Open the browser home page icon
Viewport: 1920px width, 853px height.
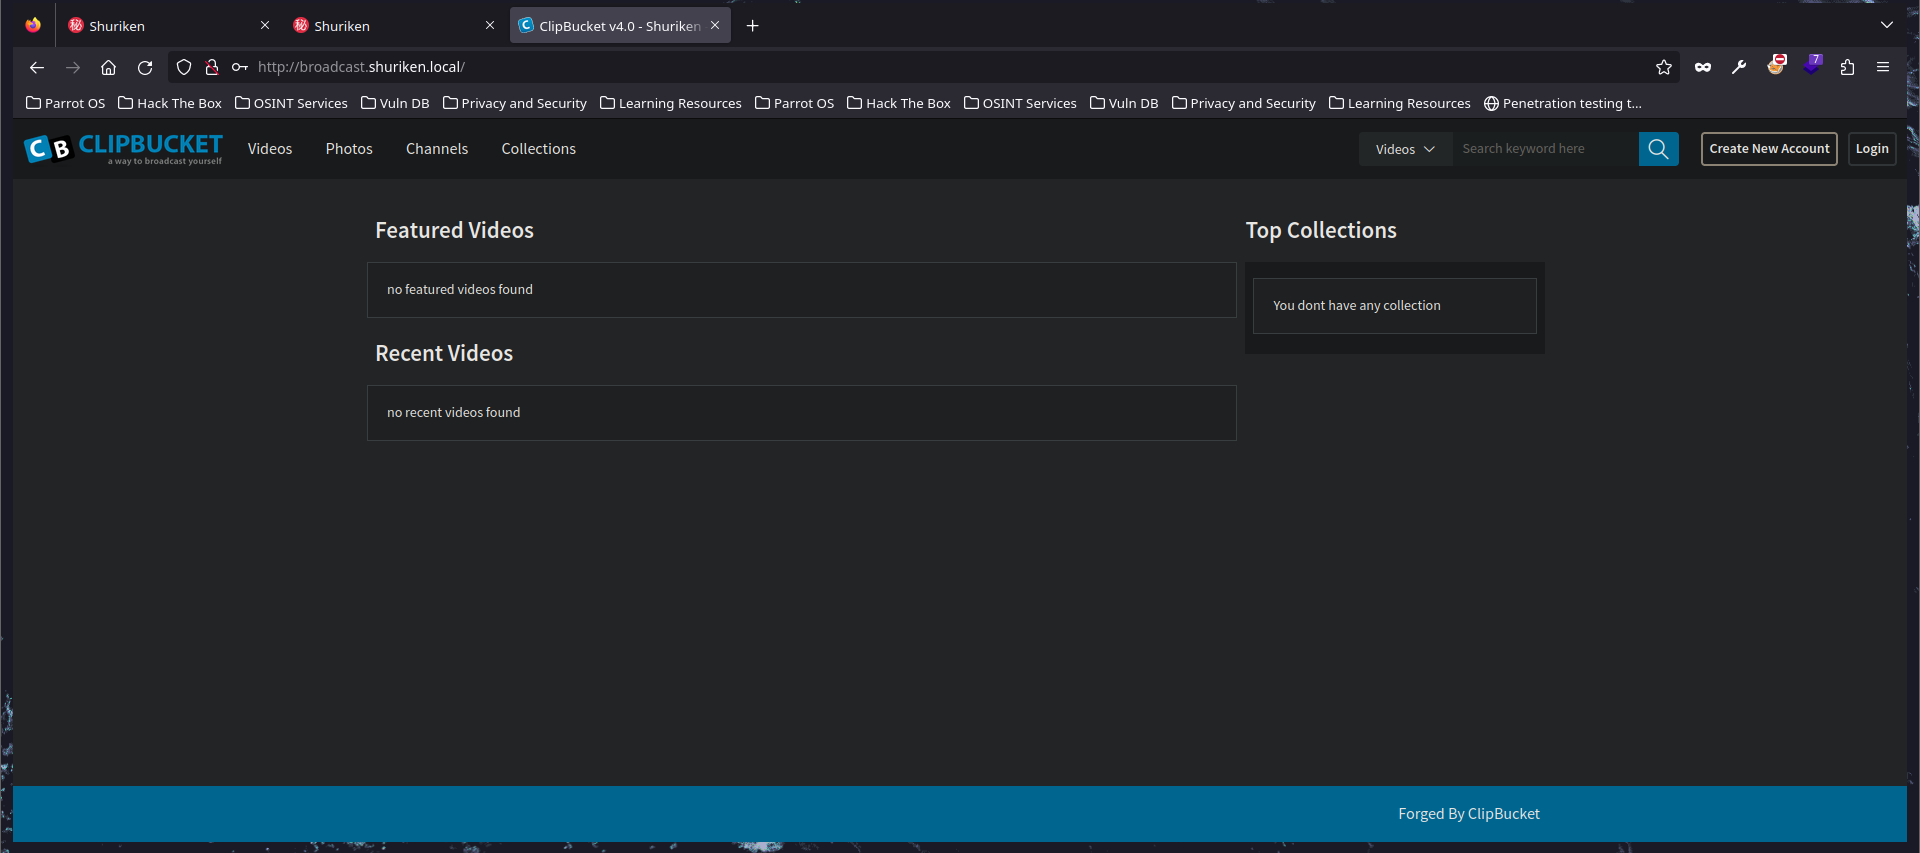point(109,67)
